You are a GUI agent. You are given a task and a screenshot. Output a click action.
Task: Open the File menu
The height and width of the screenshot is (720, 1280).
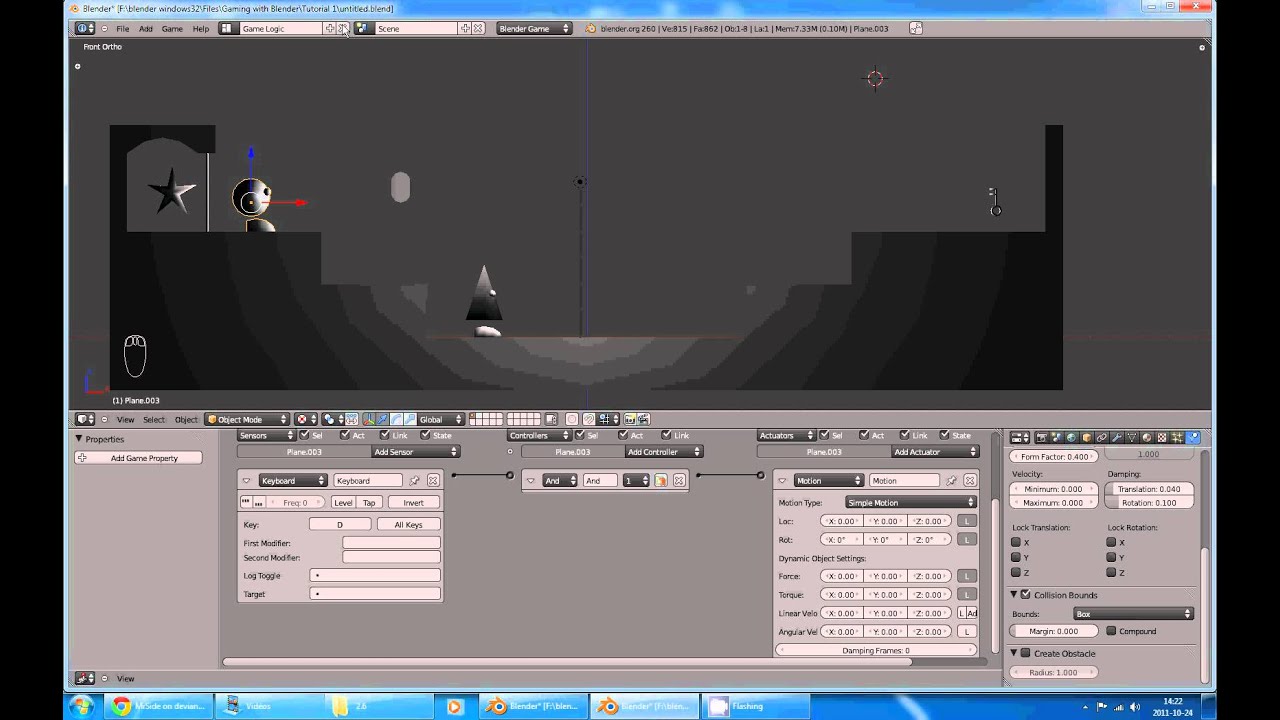click(x=122, y=28)
